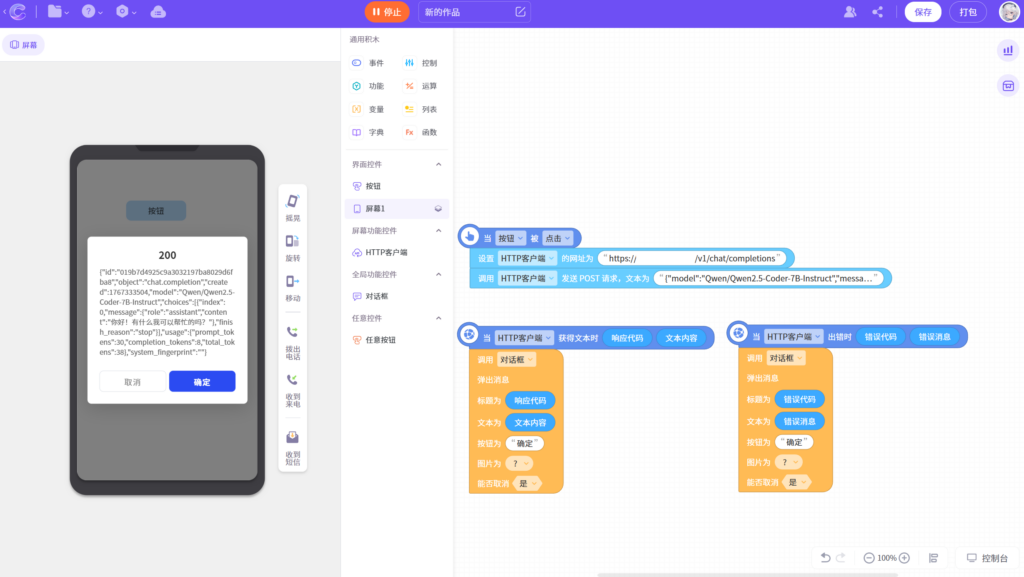Viewport: 1024px width, 577px height.
Task: Open the file menu folder icon dropdown
Action: [58, 12]
